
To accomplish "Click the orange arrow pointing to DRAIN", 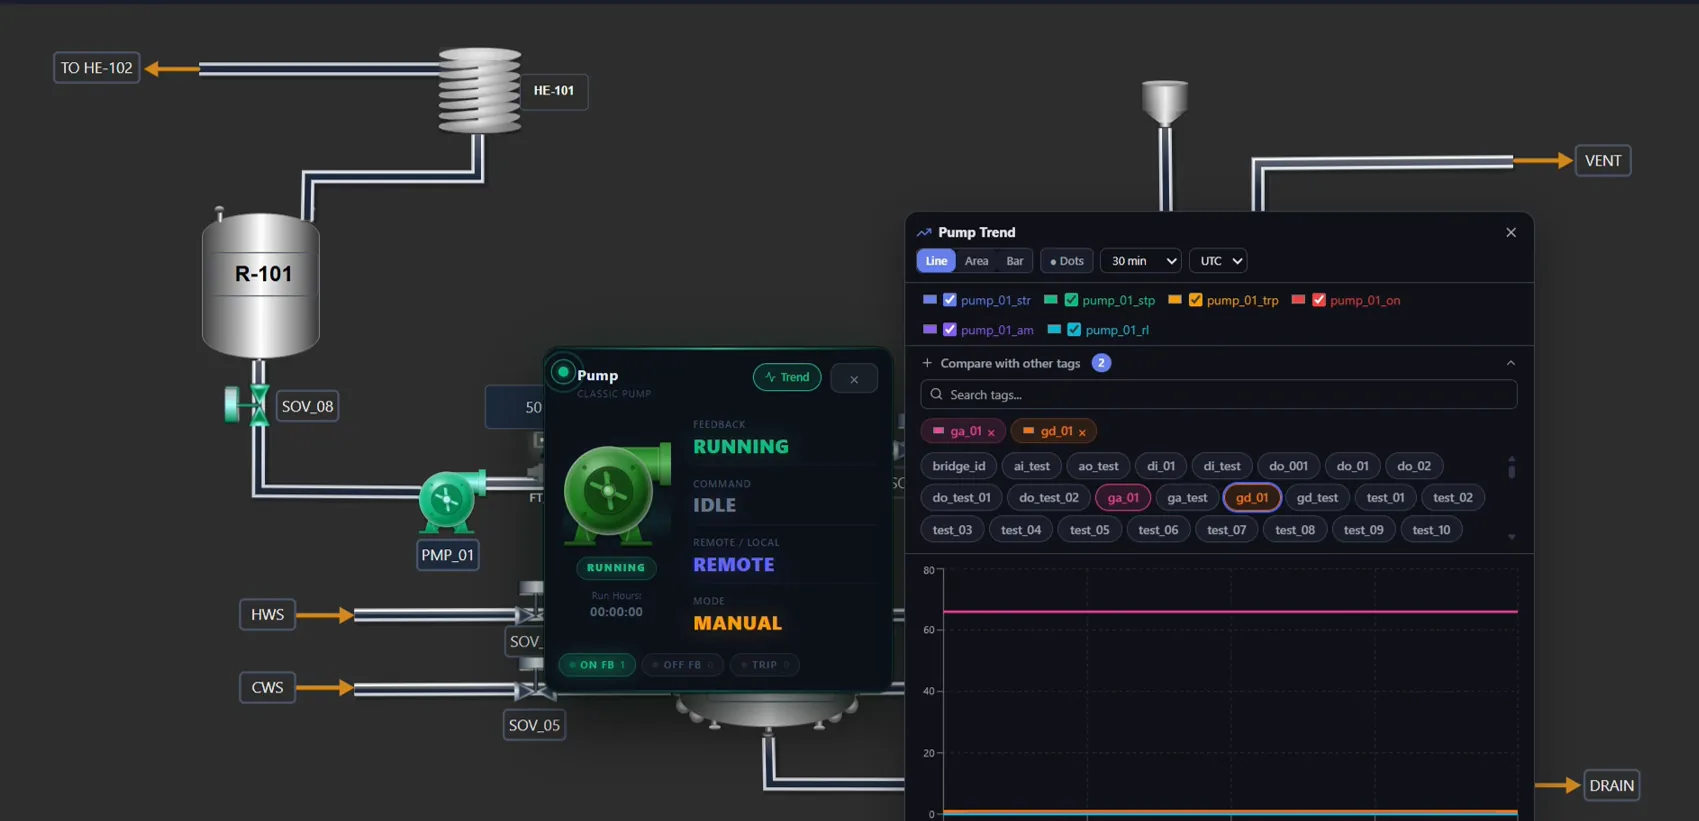I will (1558, 786).
